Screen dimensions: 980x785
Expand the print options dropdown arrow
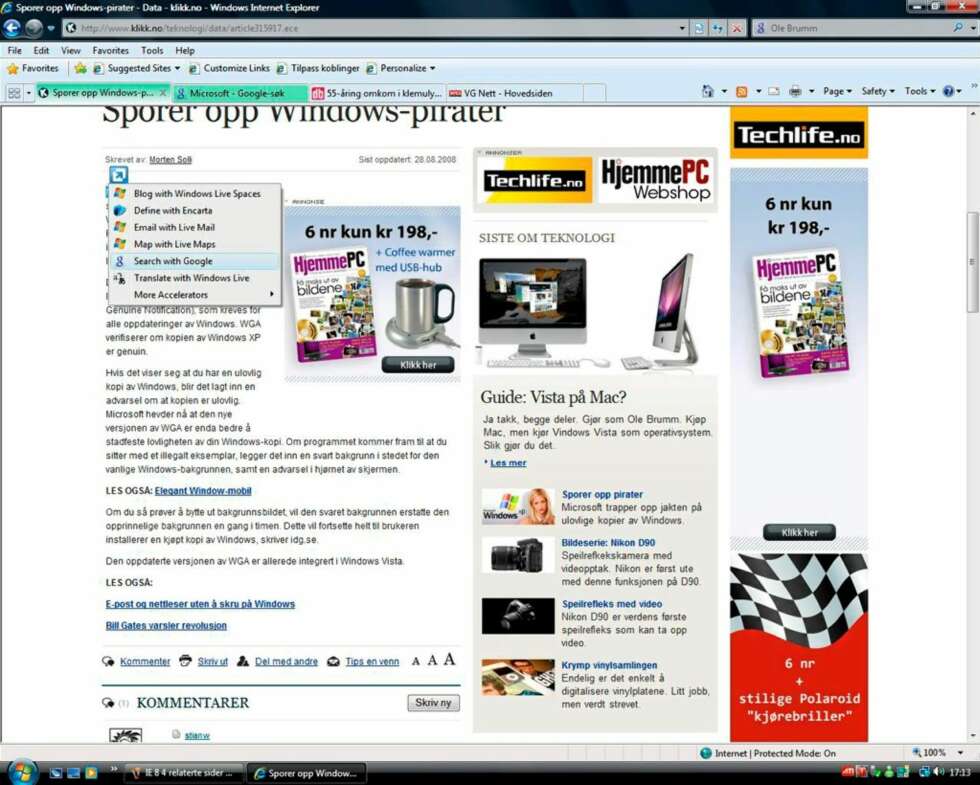[811, 91]
